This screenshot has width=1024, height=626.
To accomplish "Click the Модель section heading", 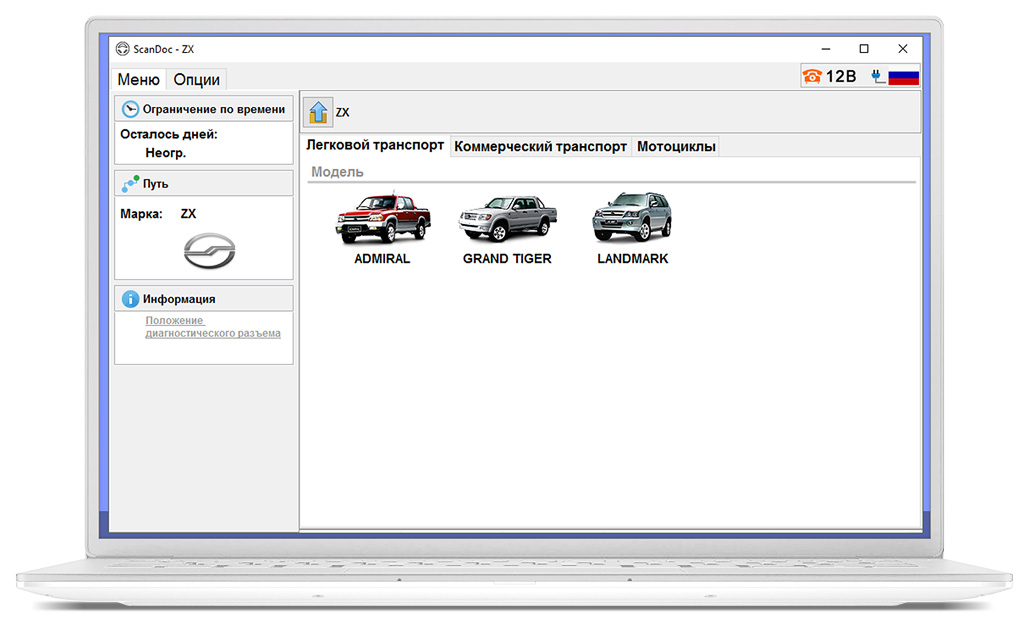I will (337, 172).
